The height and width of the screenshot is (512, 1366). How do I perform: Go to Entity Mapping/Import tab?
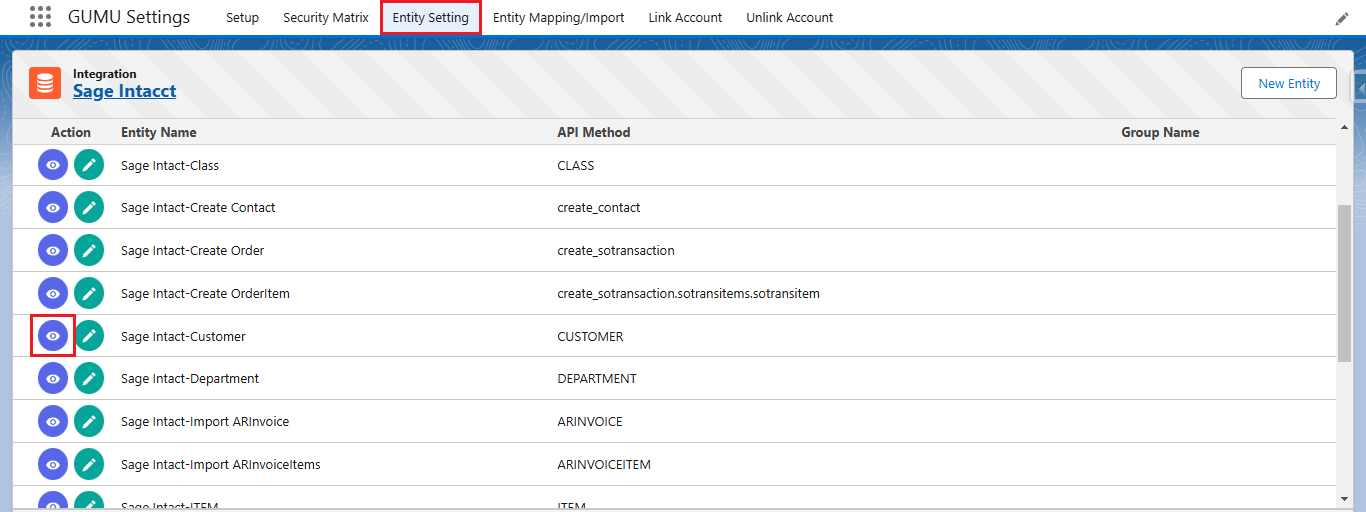point(558,18)
